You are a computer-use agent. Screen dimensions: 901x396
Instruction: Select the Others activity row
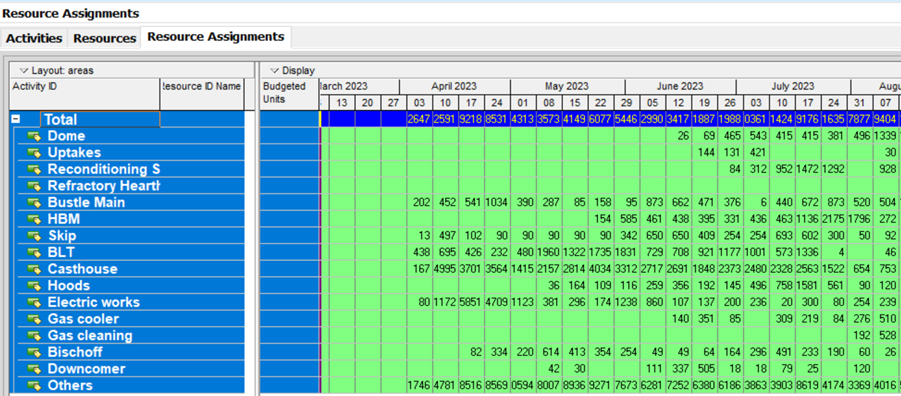click(x=129, y=386)
